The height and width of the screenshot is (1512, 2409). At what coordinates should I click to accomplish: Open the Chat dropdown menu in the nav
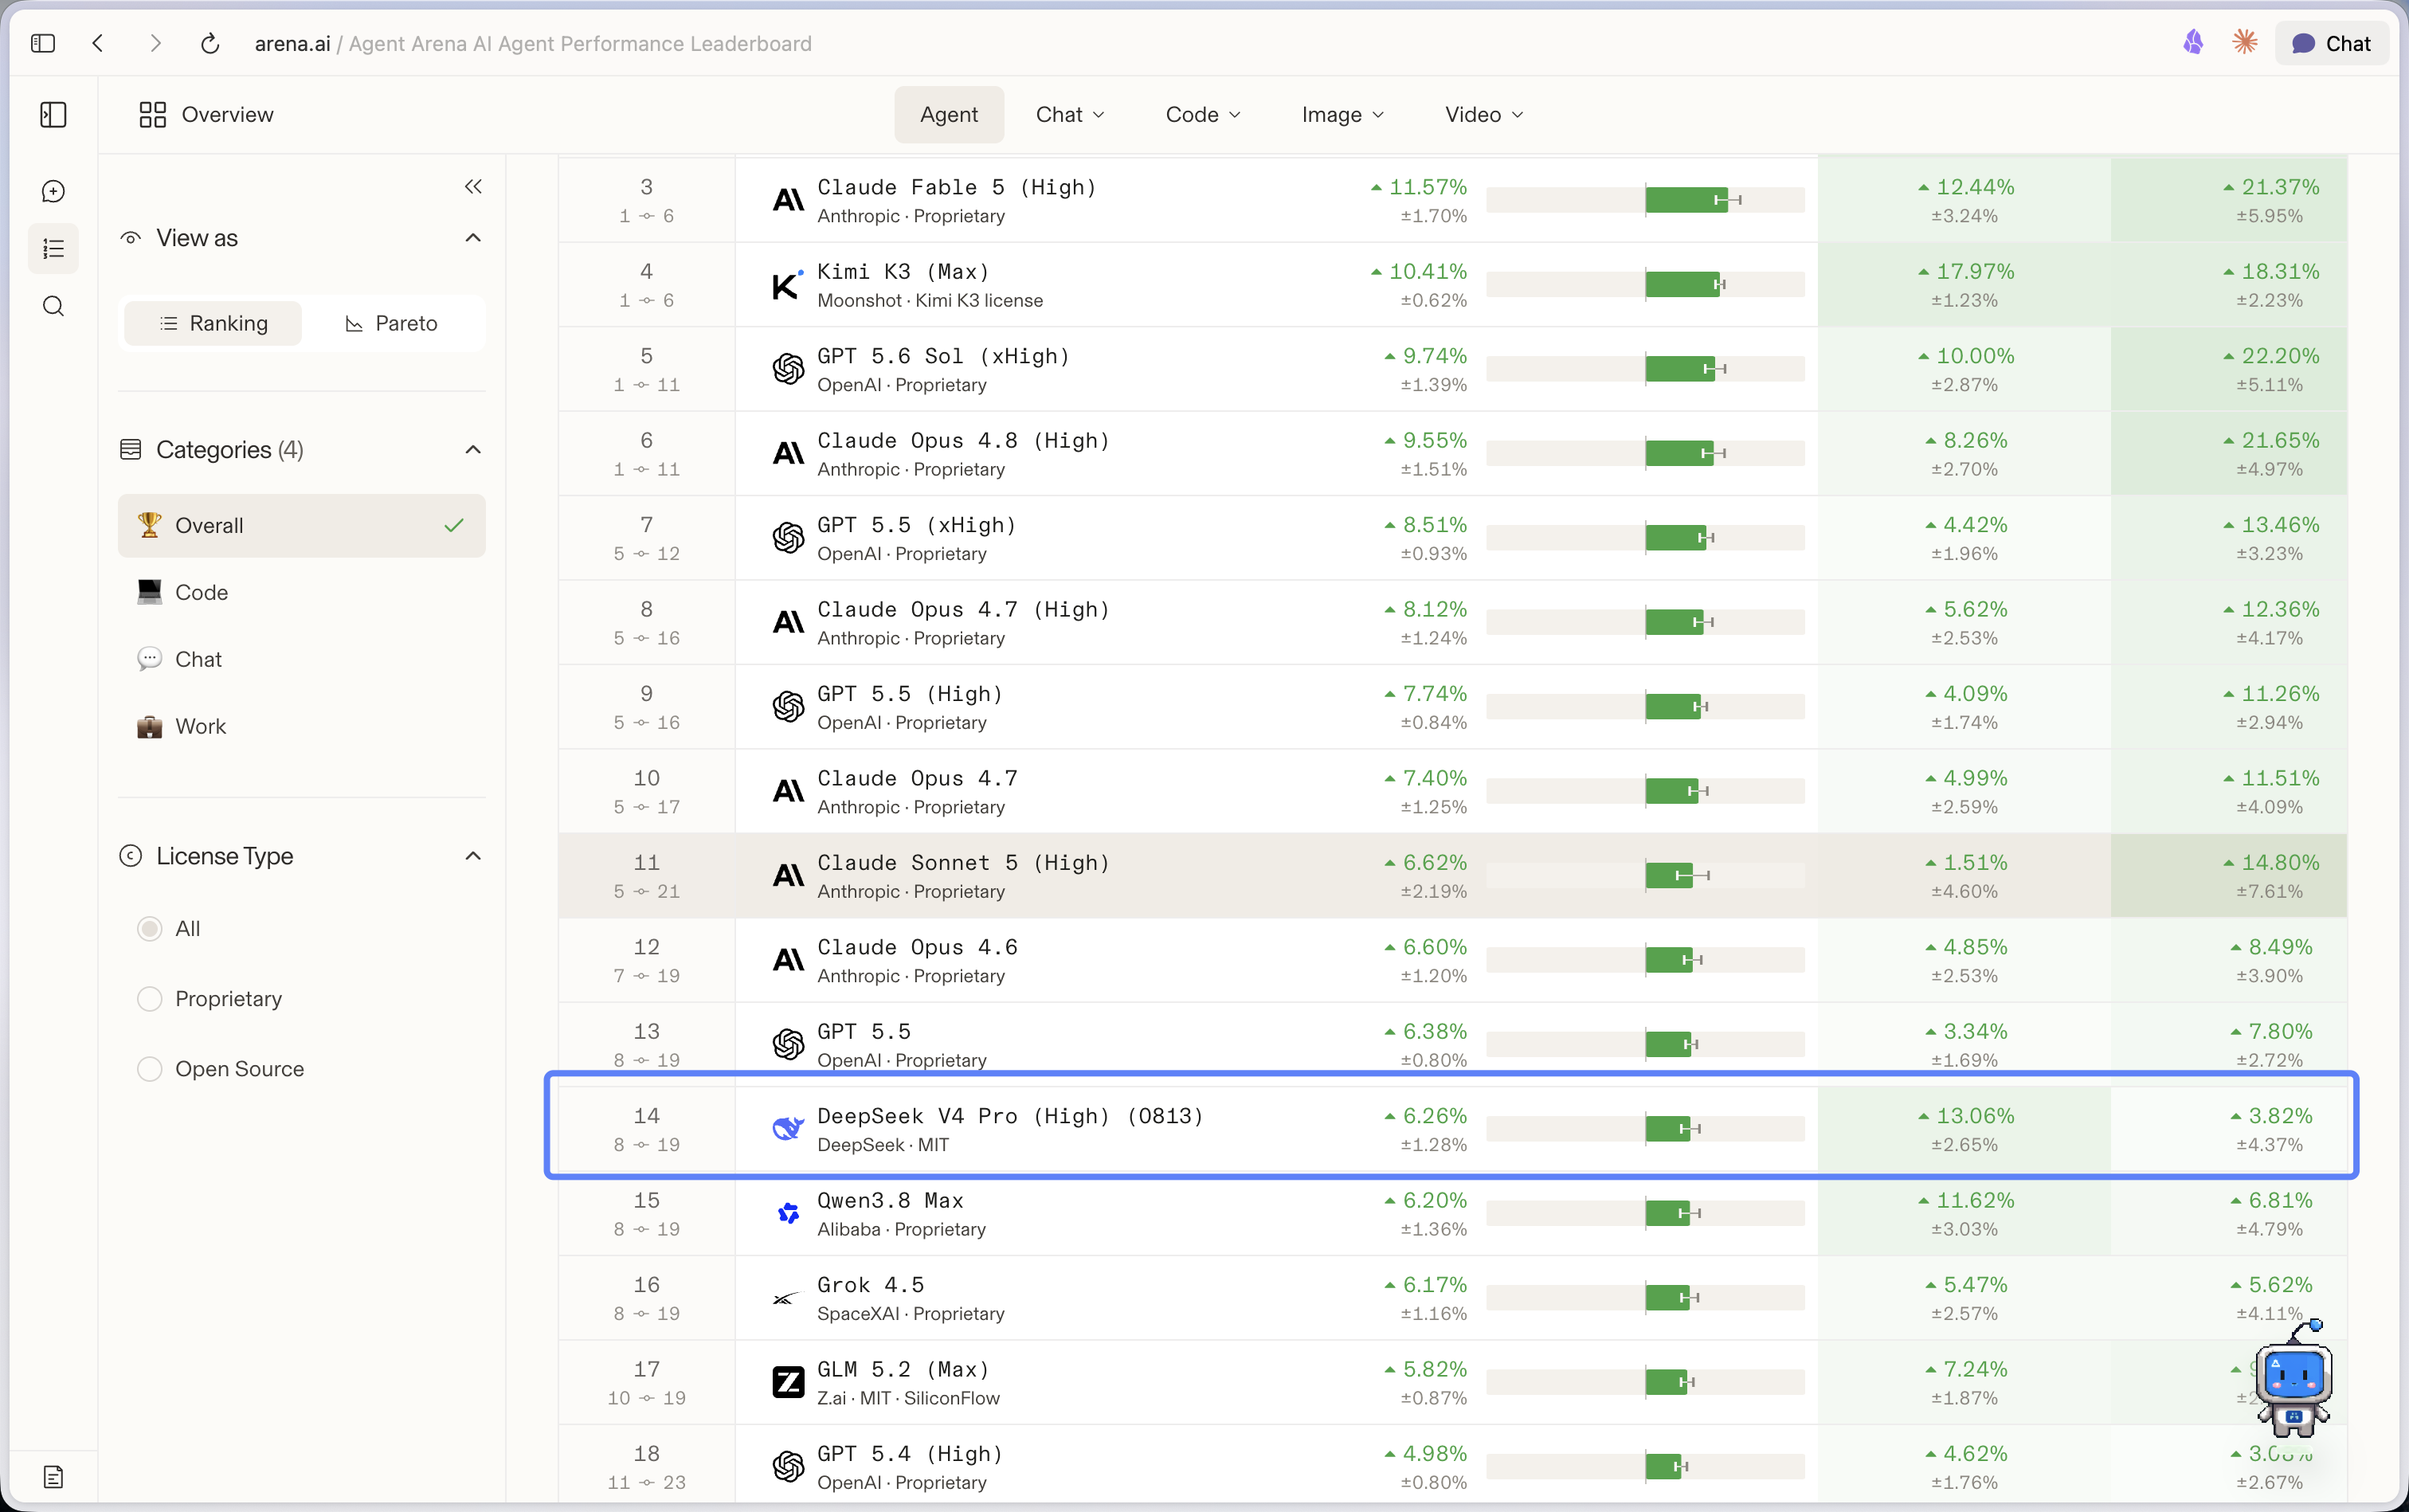1070,115
